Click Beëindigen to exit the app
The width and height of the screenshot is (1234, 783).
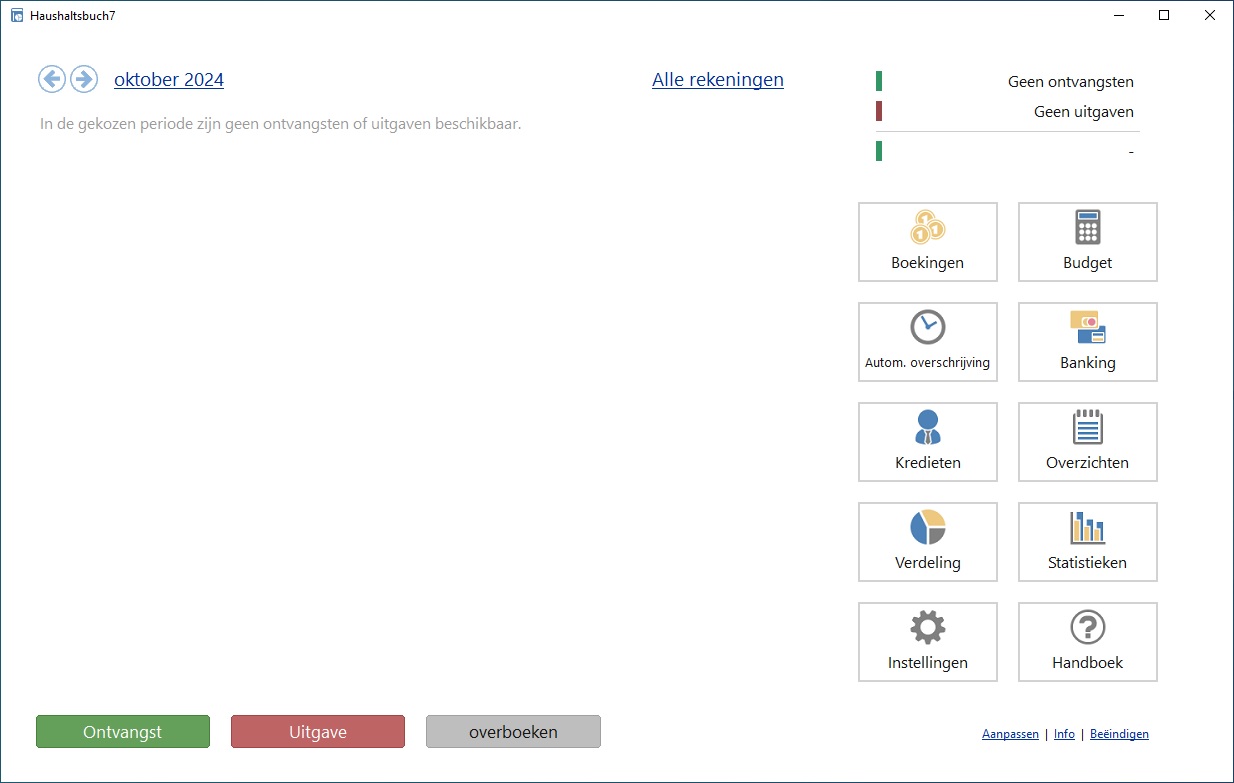pos(1119,734)
